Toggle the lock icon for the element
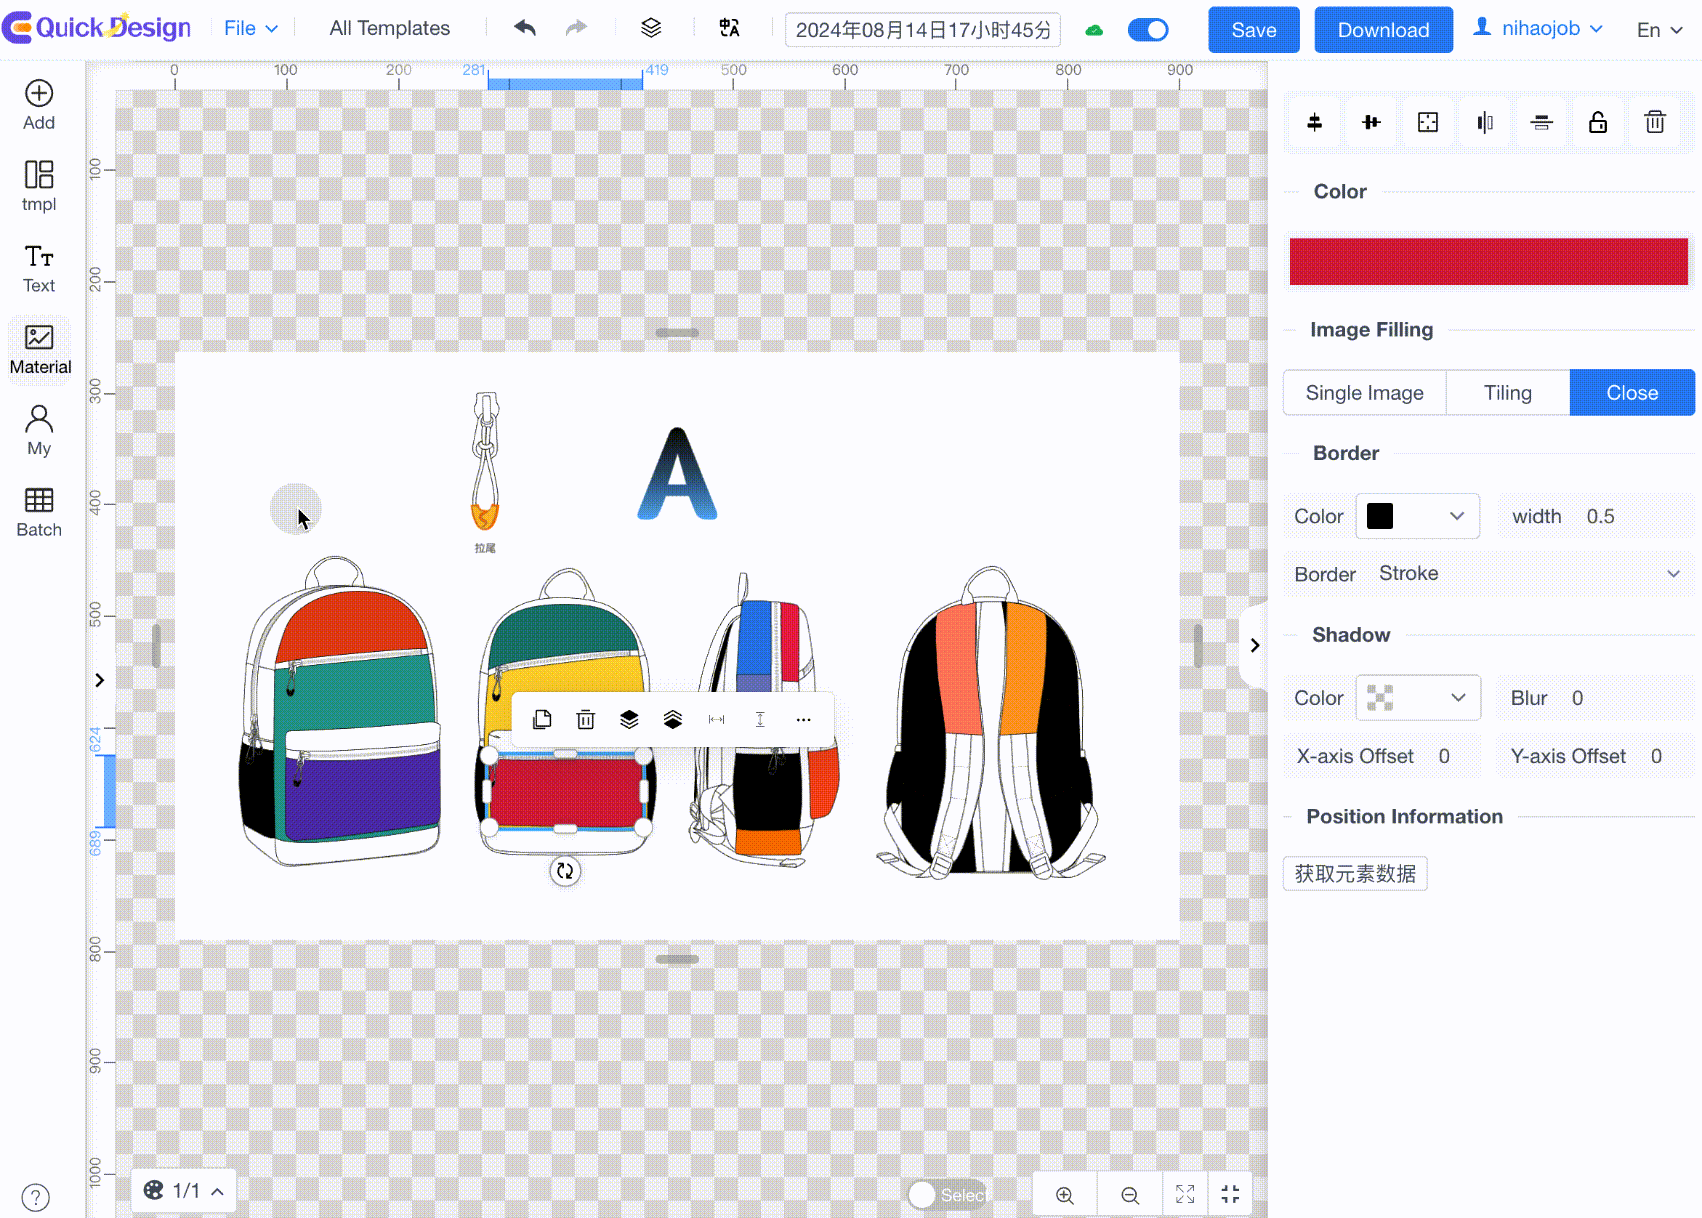The width and height of the screenshot is (1702, 1218). point(1598,122)
